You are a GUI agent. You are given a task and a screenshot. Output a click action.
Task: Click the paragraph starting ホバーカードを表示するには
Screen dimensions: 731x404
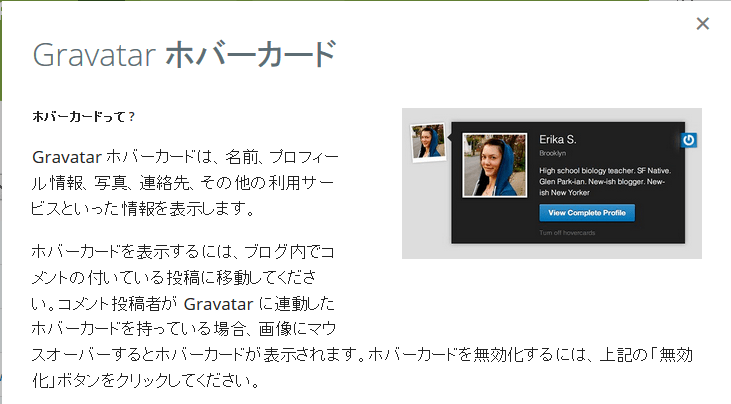coord(362,316)
